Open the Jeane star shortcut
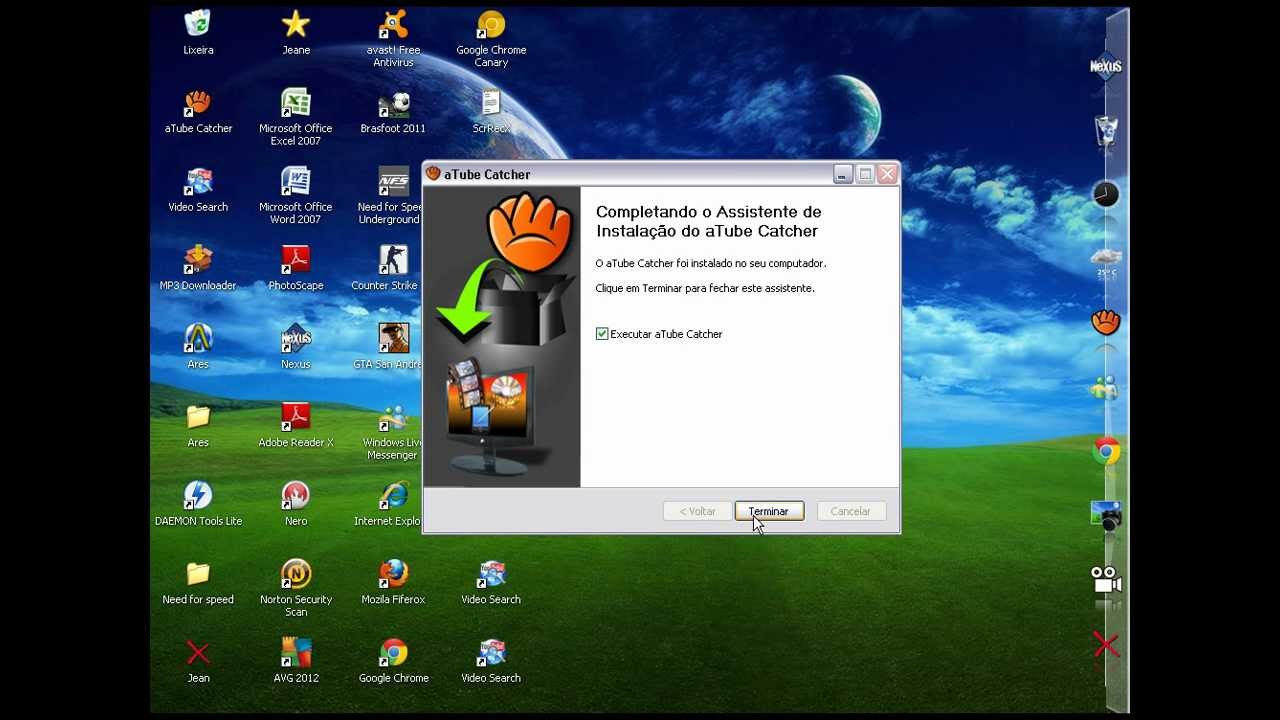1280x720 pixels. [296, 32]
